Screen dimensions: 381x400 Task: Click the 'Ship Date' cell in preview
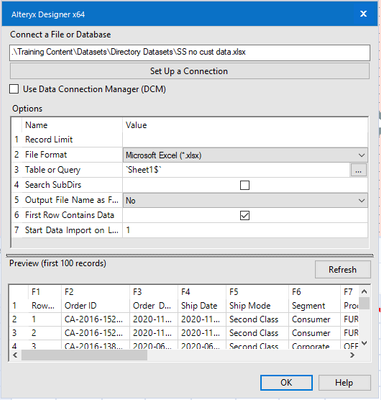click(202, 306)
